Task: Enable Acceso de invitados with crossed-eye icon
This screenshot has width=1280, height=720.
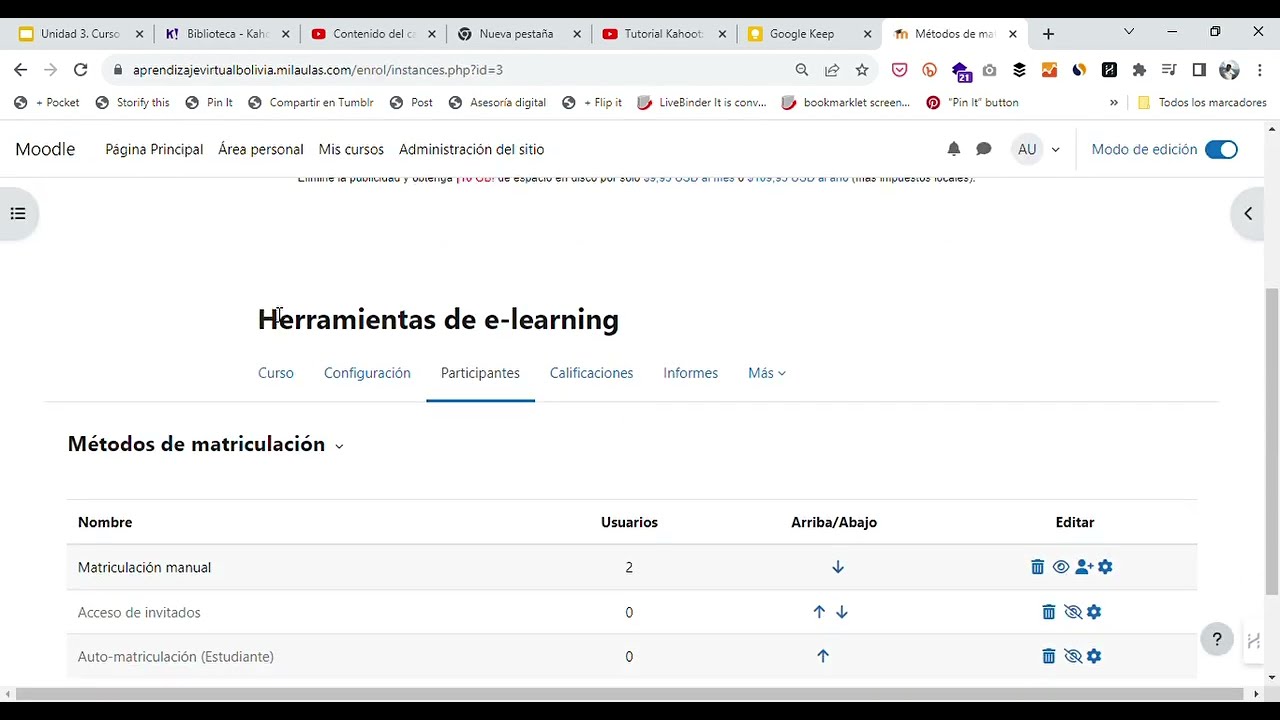Action: click(x=1073, y=612)
